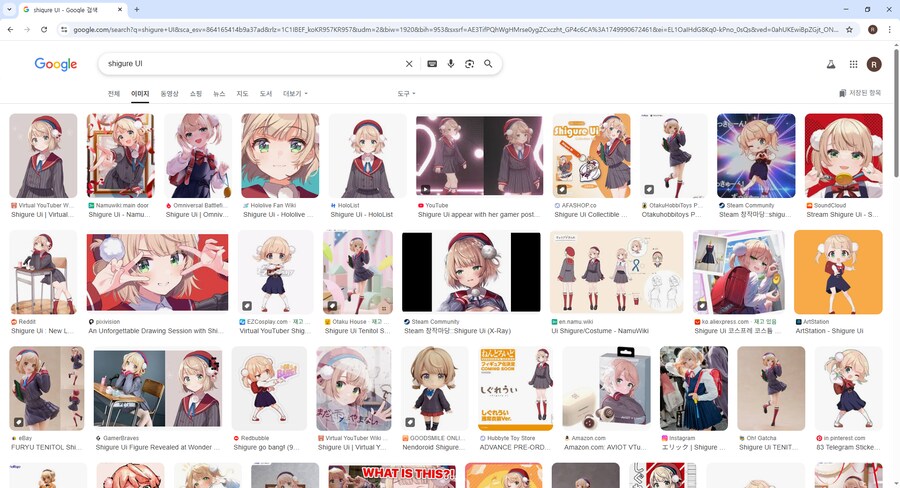Click the 'shigure UI' search input box
The height and width of the screenshot is (488, 900).
pos(253,64)
